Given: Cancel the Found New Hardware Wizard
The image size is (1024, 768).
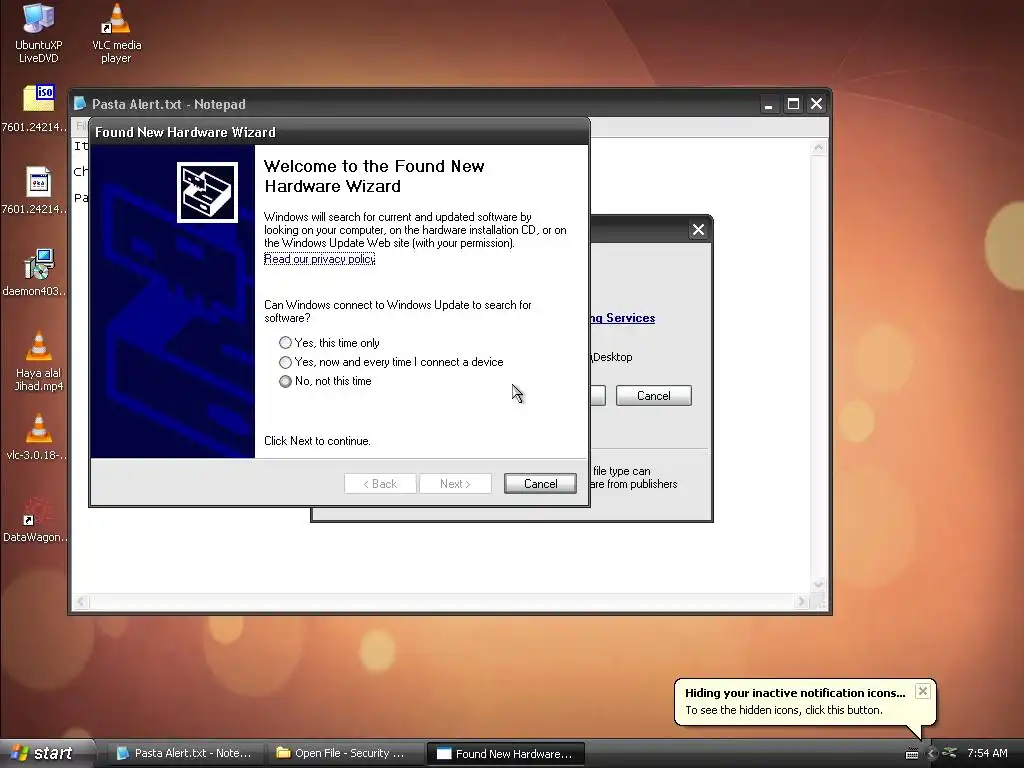Looking at the screenshot, I should tap(540, 483).
